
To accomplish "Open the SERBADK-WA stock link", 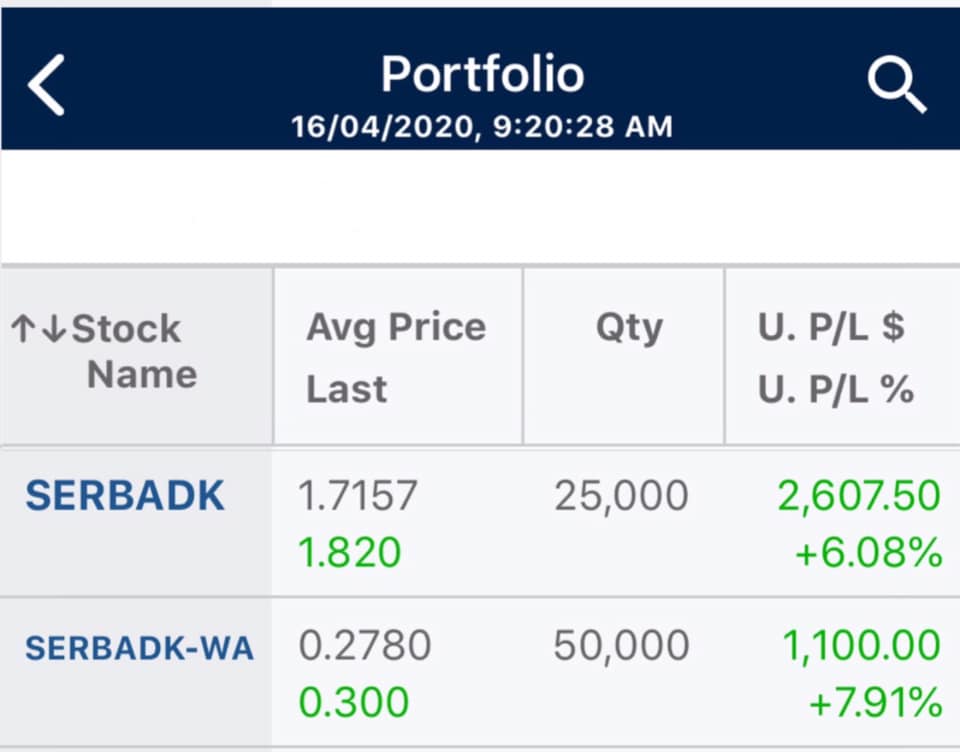I will point(140,649).
